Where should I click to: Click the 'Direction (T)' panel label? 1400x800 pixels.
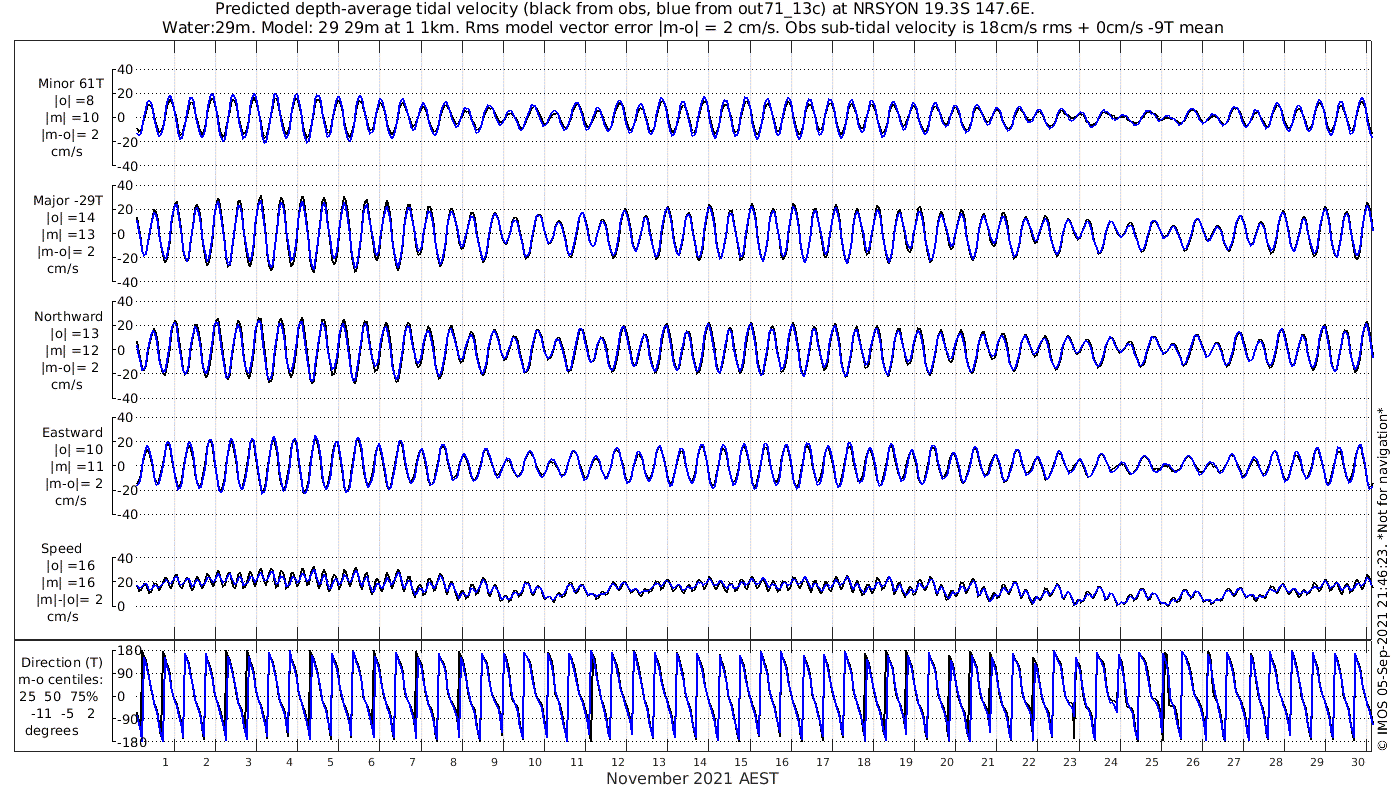click(64, 662)
